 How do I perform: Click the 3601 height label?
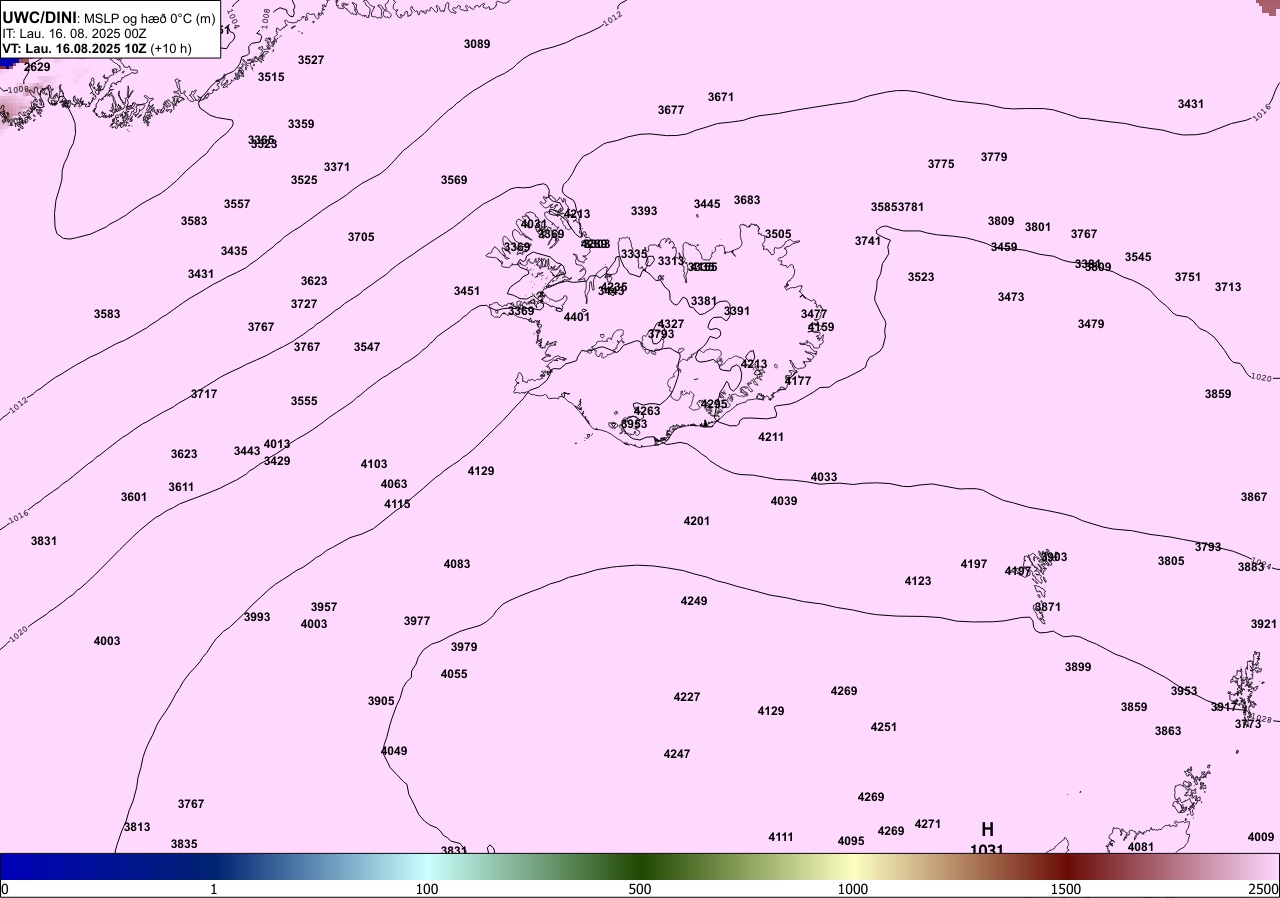(x=134, y=497)
